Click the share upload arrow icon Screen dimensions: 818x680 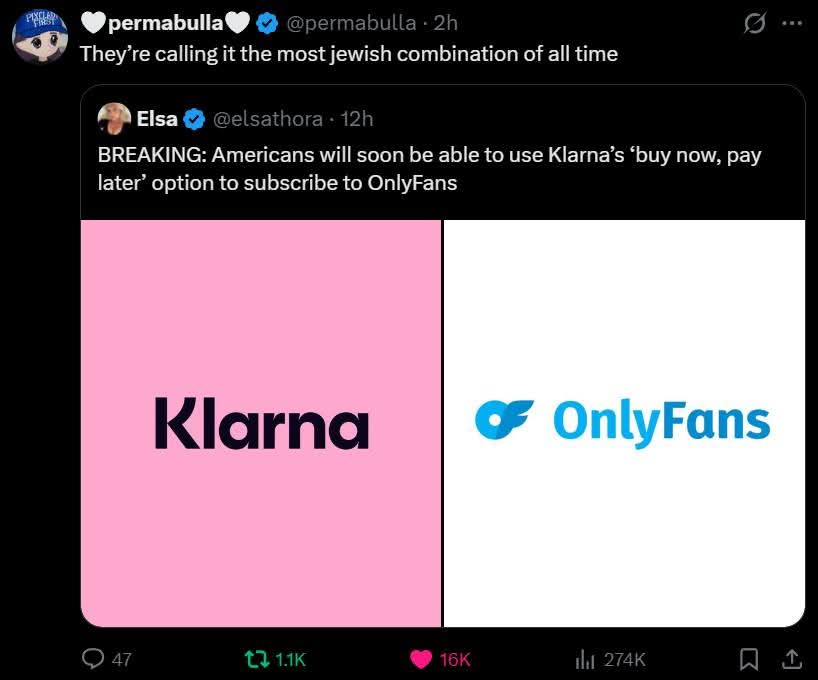coord(790,659)
